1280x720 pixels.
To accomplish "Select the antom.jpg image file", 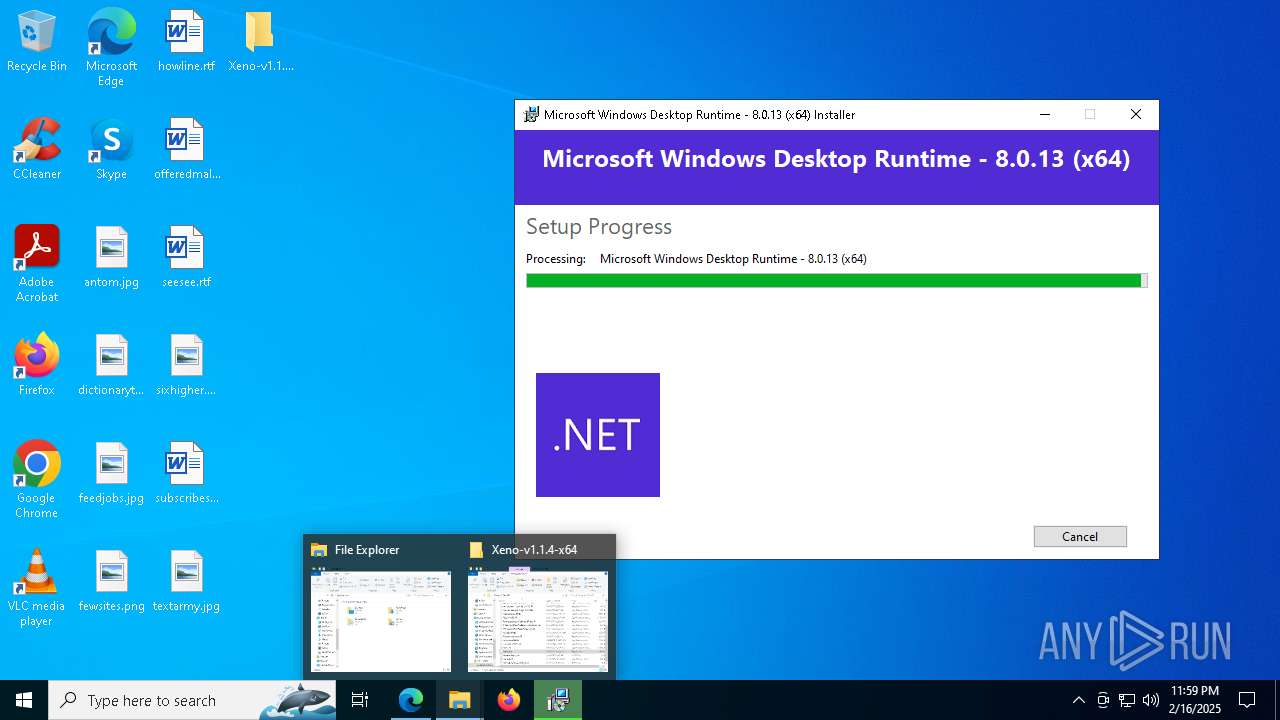I will coord(111,258).
